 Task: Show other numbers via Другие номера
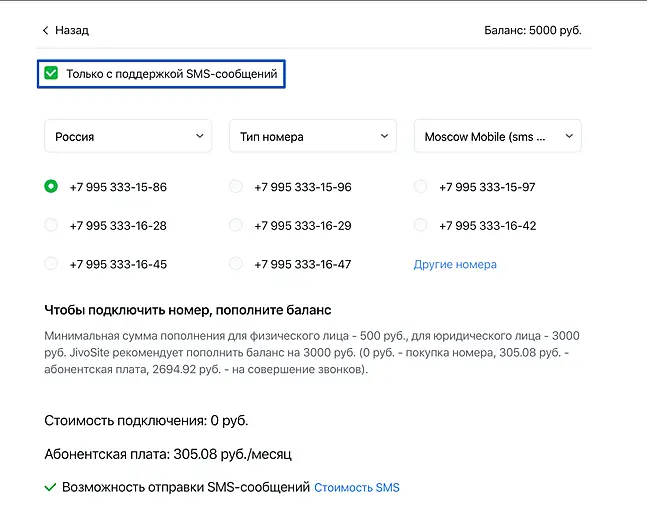click(x=455, y=265)
